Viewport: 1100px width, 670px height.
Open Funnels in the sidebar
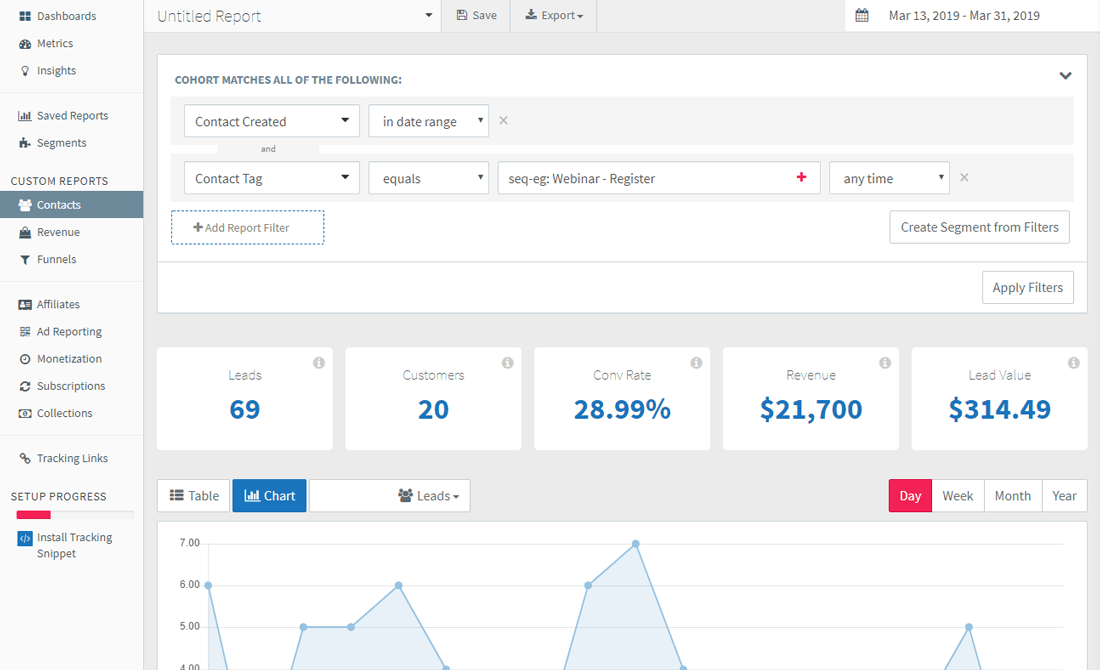click(56, 259)
